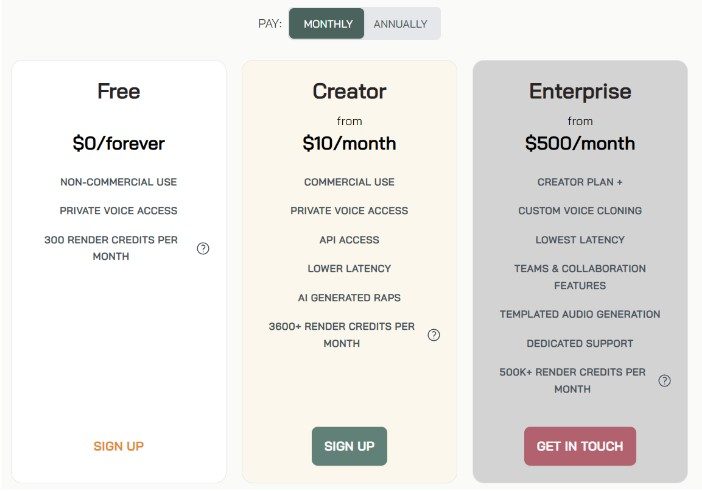
Task: Click the PAY: label
Action: point(270,24)
